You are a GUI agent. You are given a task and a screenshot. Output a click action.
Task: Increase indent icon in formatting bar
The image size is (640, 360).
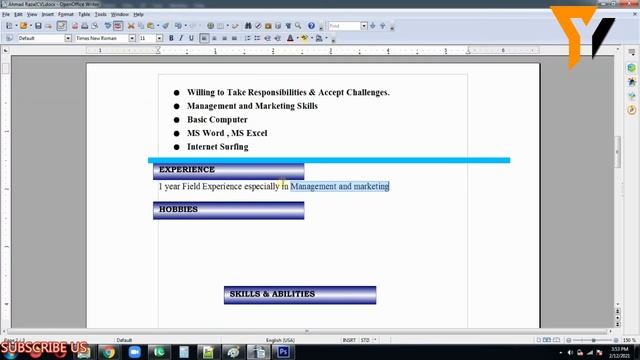point(278,38)
